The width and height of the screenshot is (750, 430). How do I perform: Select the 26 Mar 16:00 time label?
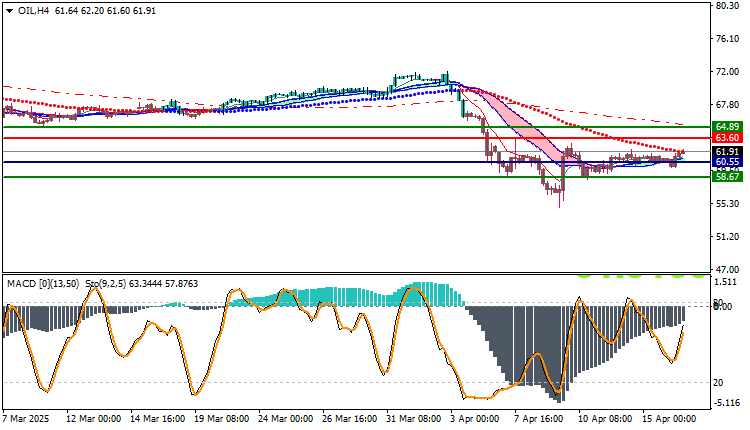349,419
